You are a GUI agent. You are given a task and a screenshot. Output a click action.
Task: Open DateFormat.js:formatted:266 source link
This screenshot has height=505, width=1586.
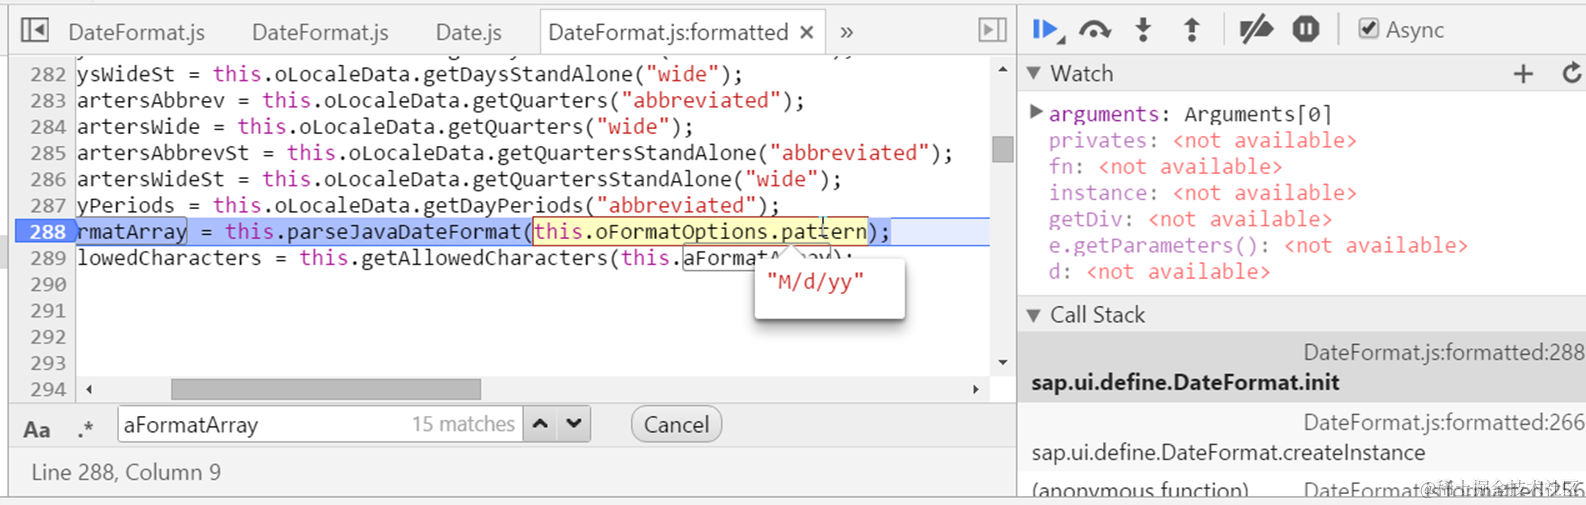[x=1443, y=423]
